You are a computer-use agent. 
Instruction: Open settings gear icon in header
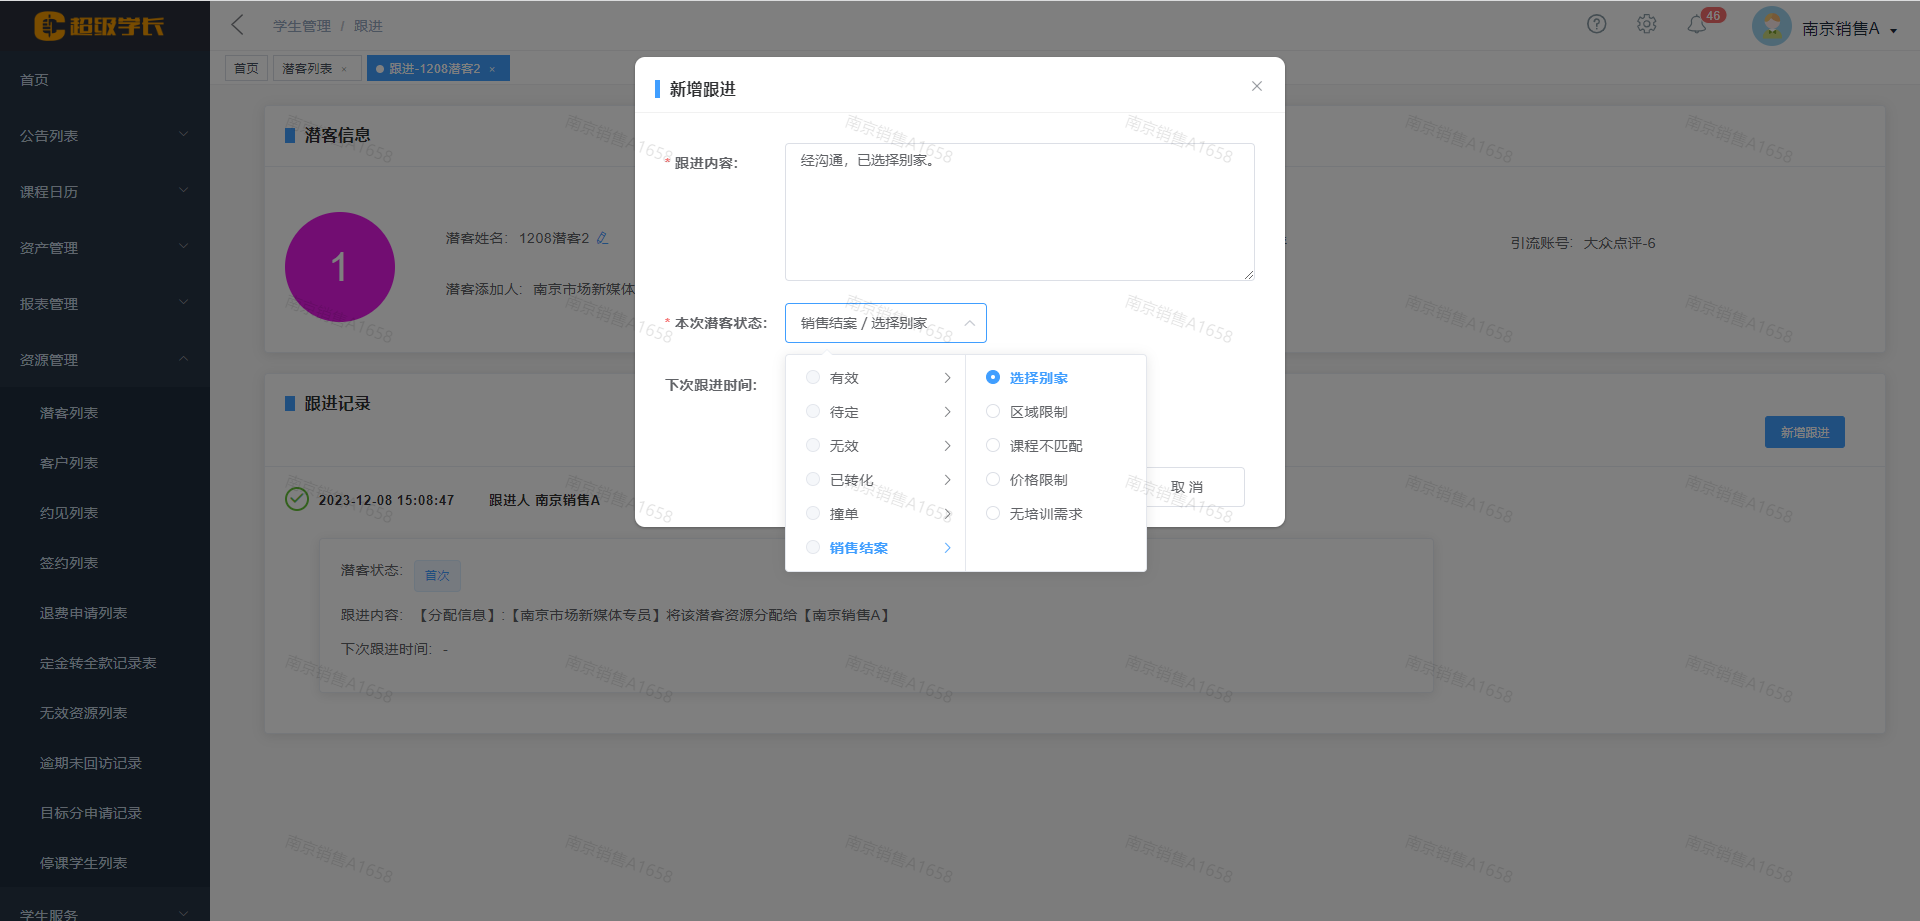point(1646,24)
